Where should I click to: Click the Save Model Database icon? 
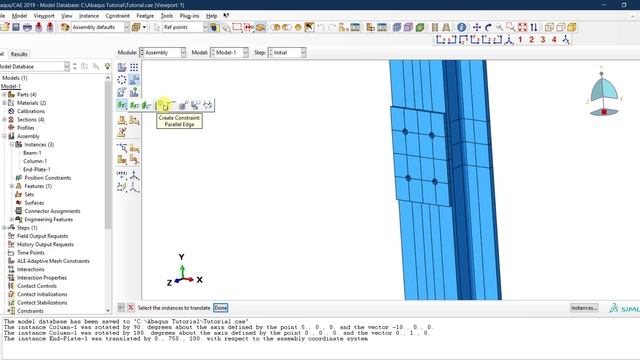point(16,27)
